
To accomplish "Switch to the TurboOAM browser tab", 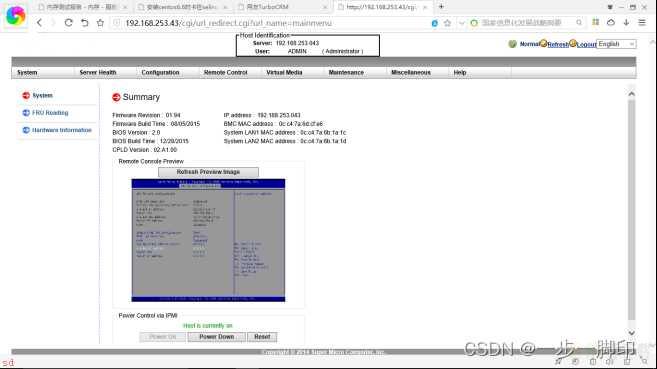I will pos(282,7).
